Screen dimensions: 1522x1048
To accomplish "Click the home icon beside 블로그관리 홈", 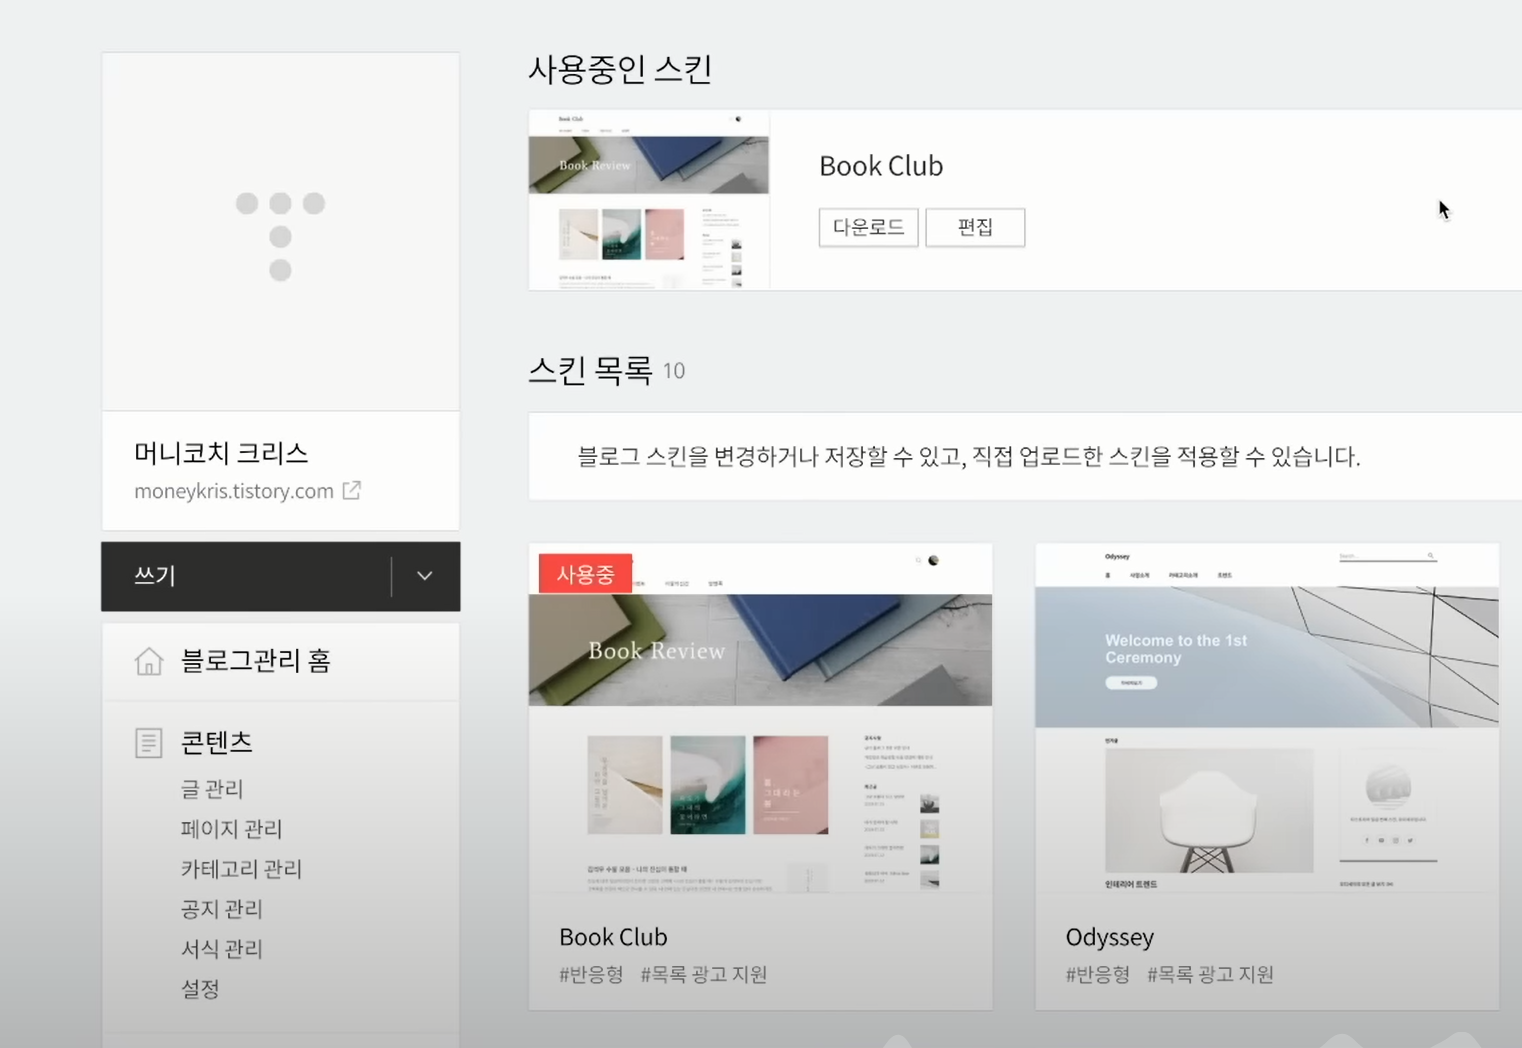I will coord(148,661).
